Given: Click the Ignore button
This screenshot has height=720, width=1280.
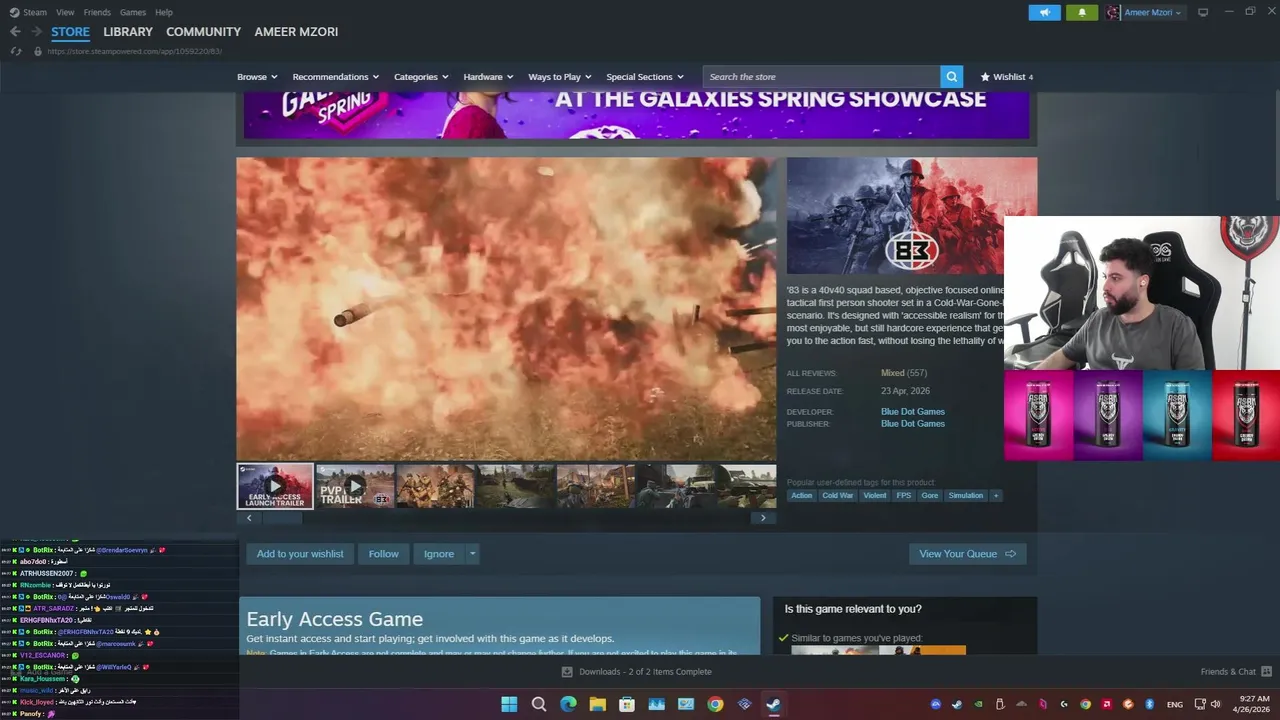Looking at the screenshot, I should tap(438, 554).
